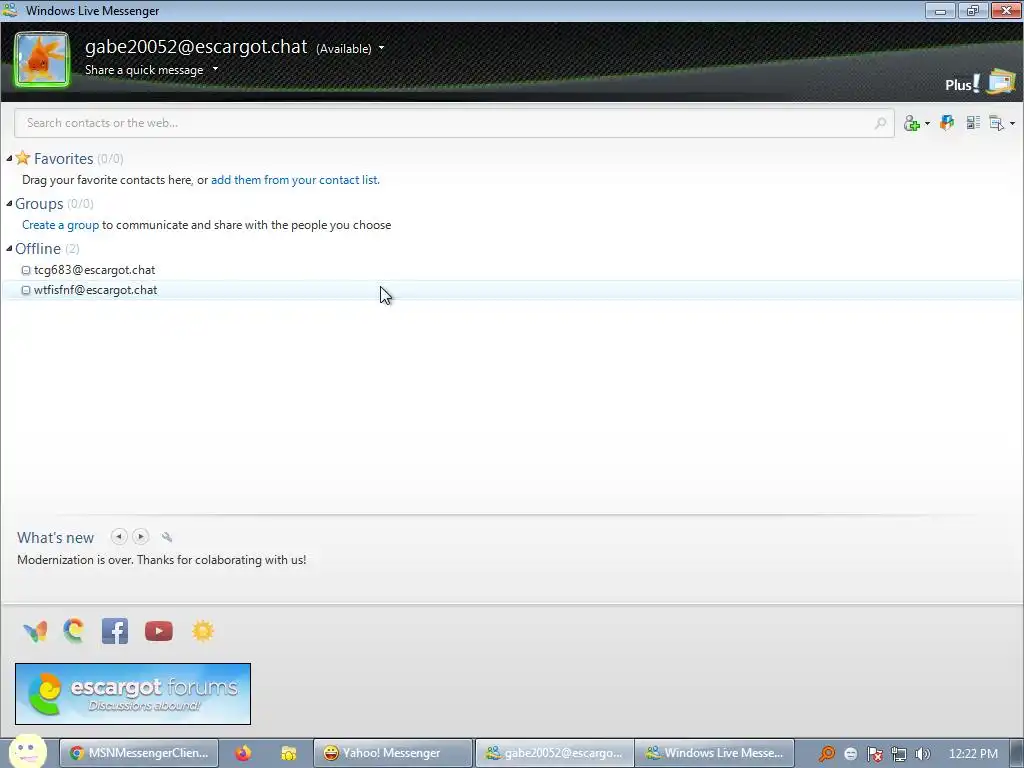Collapse the Groups section
Viewport: 1024px width, 768px height.
click(x=9, y=204)
